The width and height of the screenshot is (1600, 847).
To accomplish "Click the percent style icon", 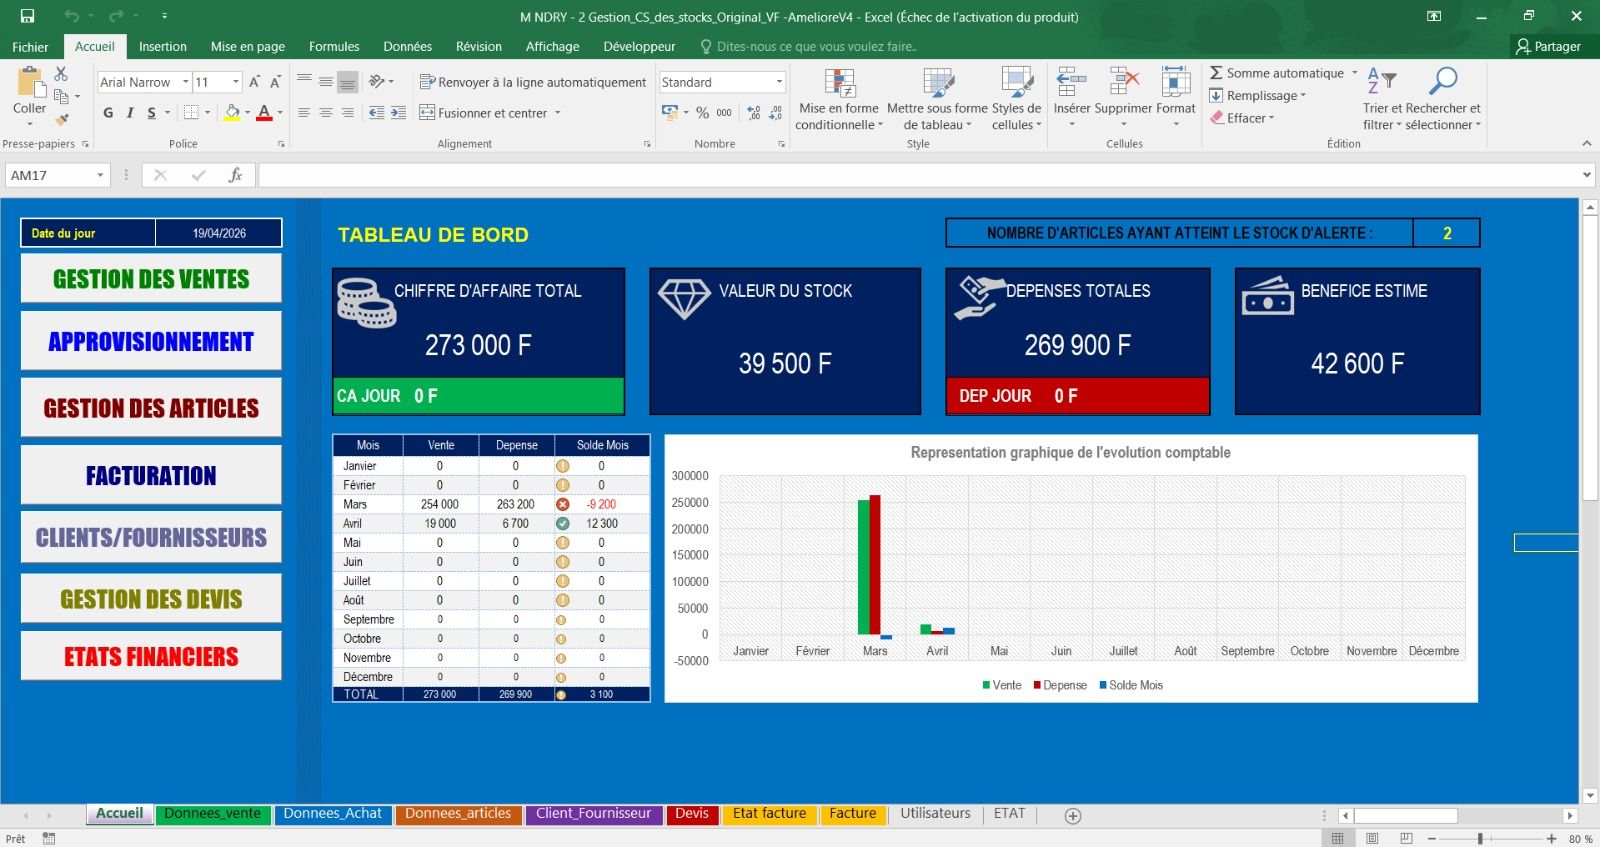I will tap(702, 113).
